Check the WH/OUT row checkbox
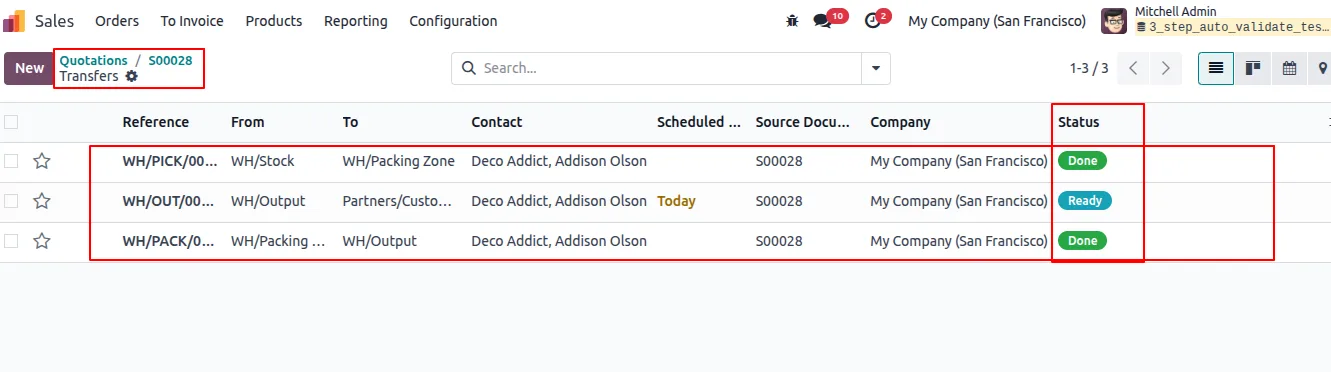 (x=11, y=201)
